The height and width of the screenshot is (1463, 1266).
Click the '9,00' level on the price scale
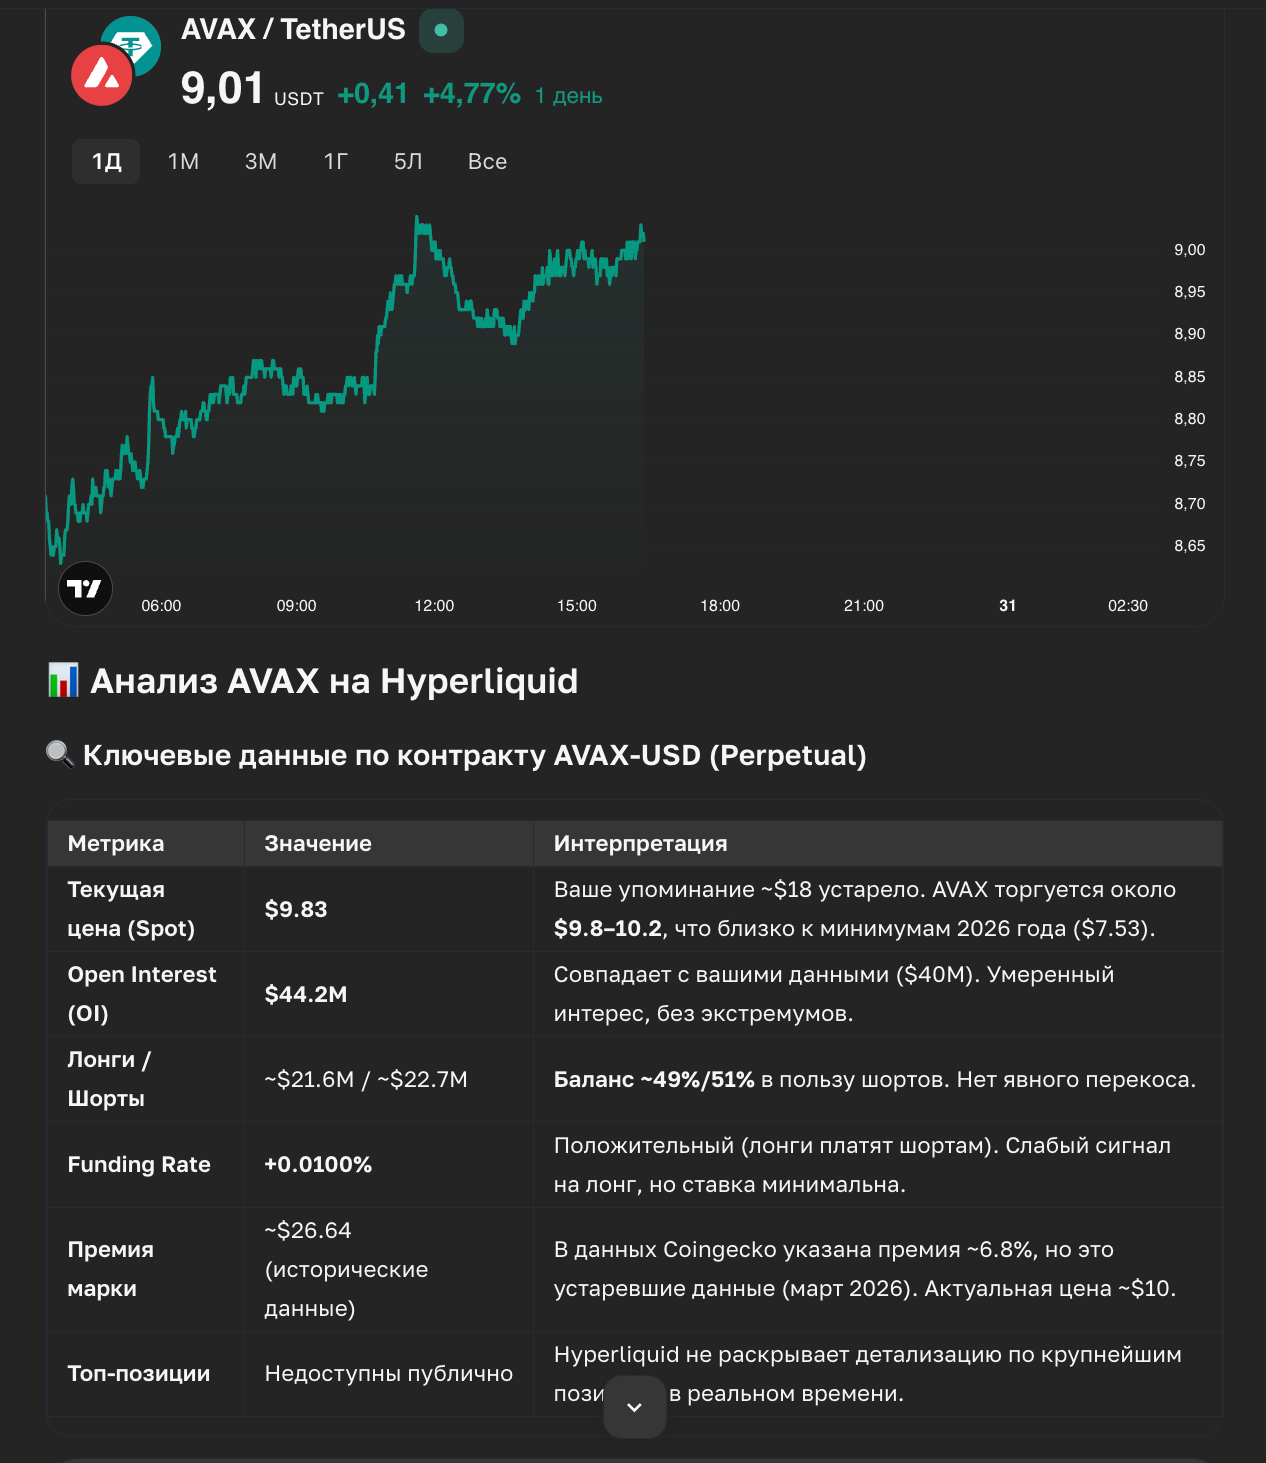coord(1189,250)
